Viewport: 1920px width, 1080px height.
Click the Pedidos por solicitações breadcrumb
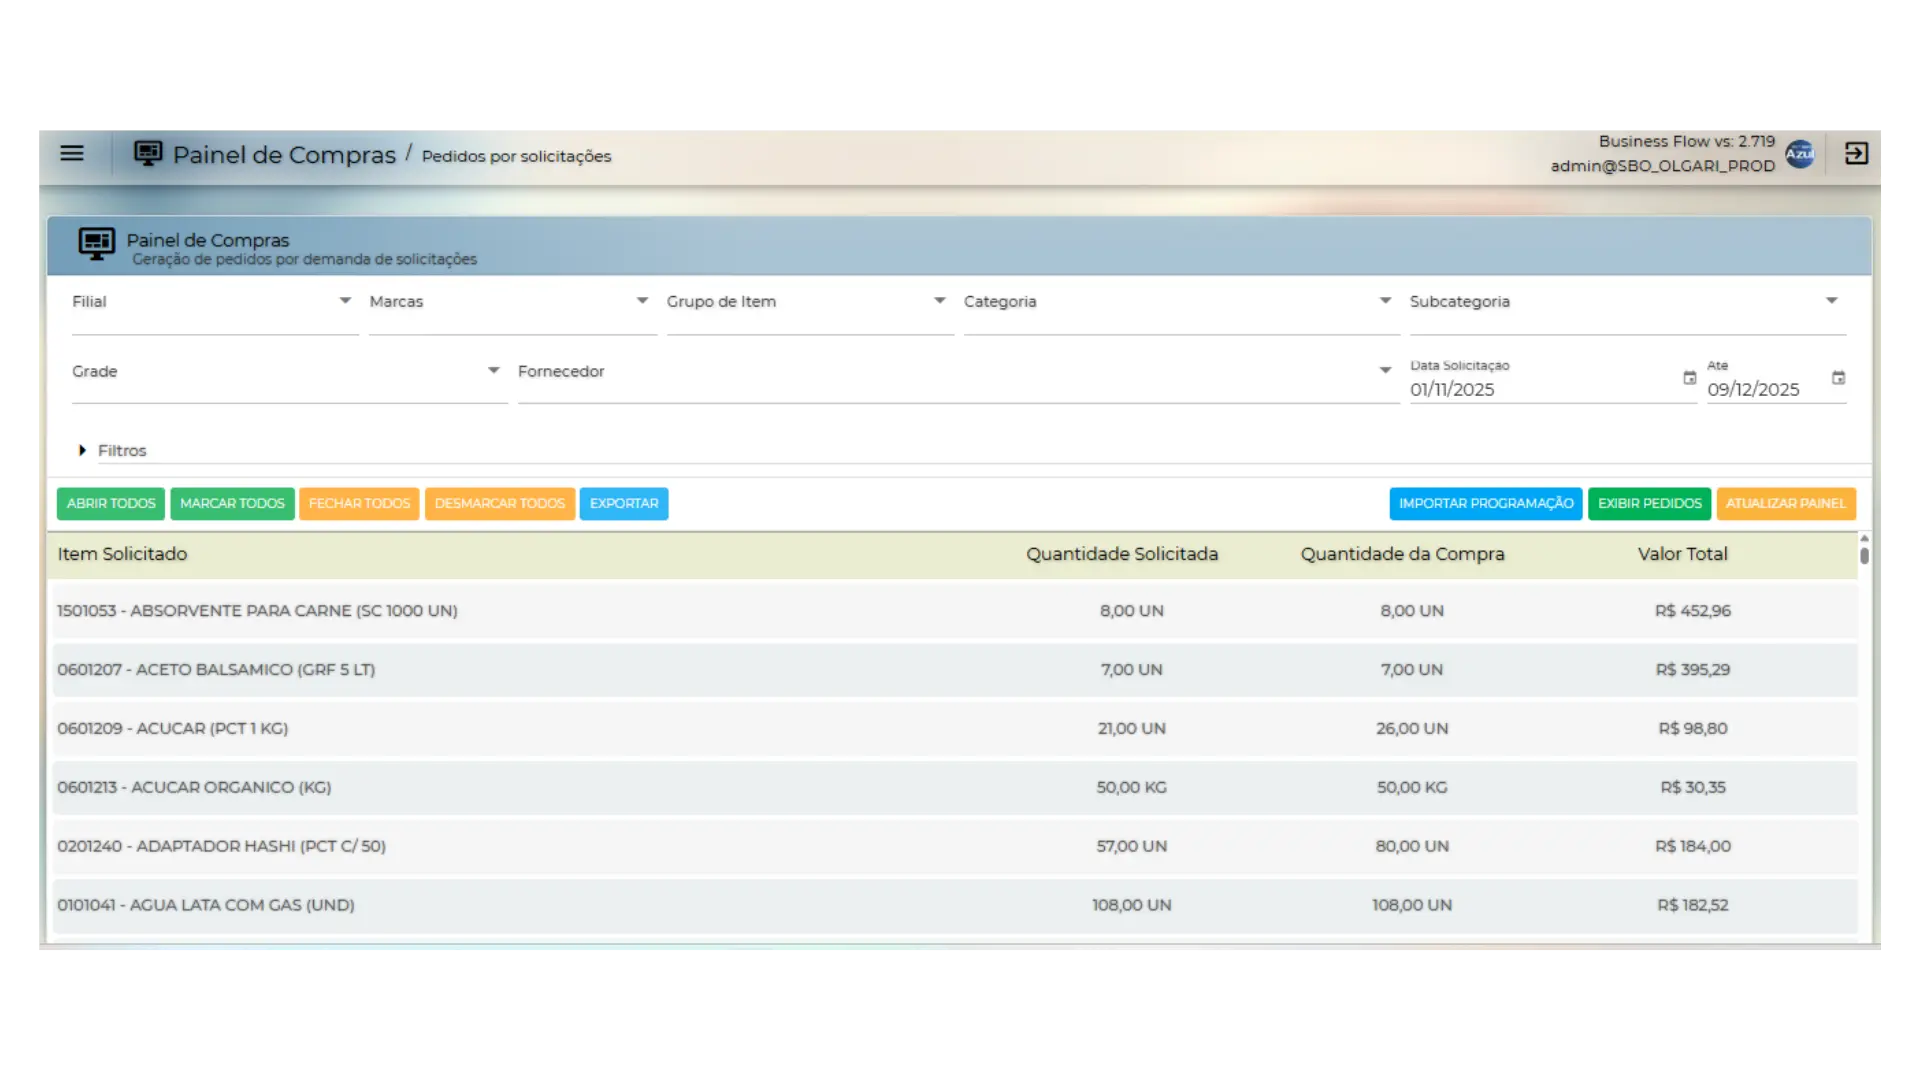pyautogui.click(x=516, y=156)
